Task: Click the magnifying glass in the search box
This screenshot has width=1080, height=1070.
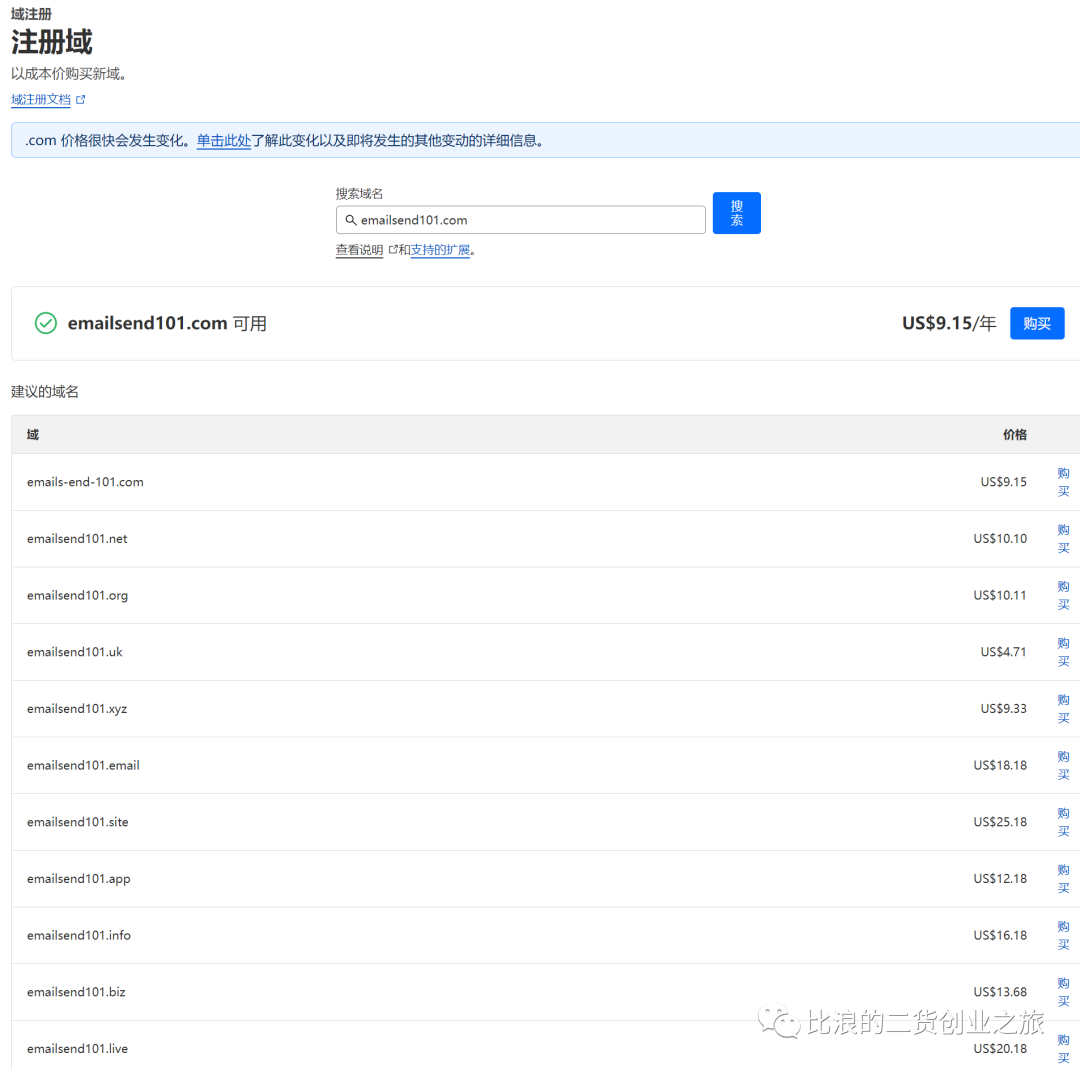Action: 352,219
